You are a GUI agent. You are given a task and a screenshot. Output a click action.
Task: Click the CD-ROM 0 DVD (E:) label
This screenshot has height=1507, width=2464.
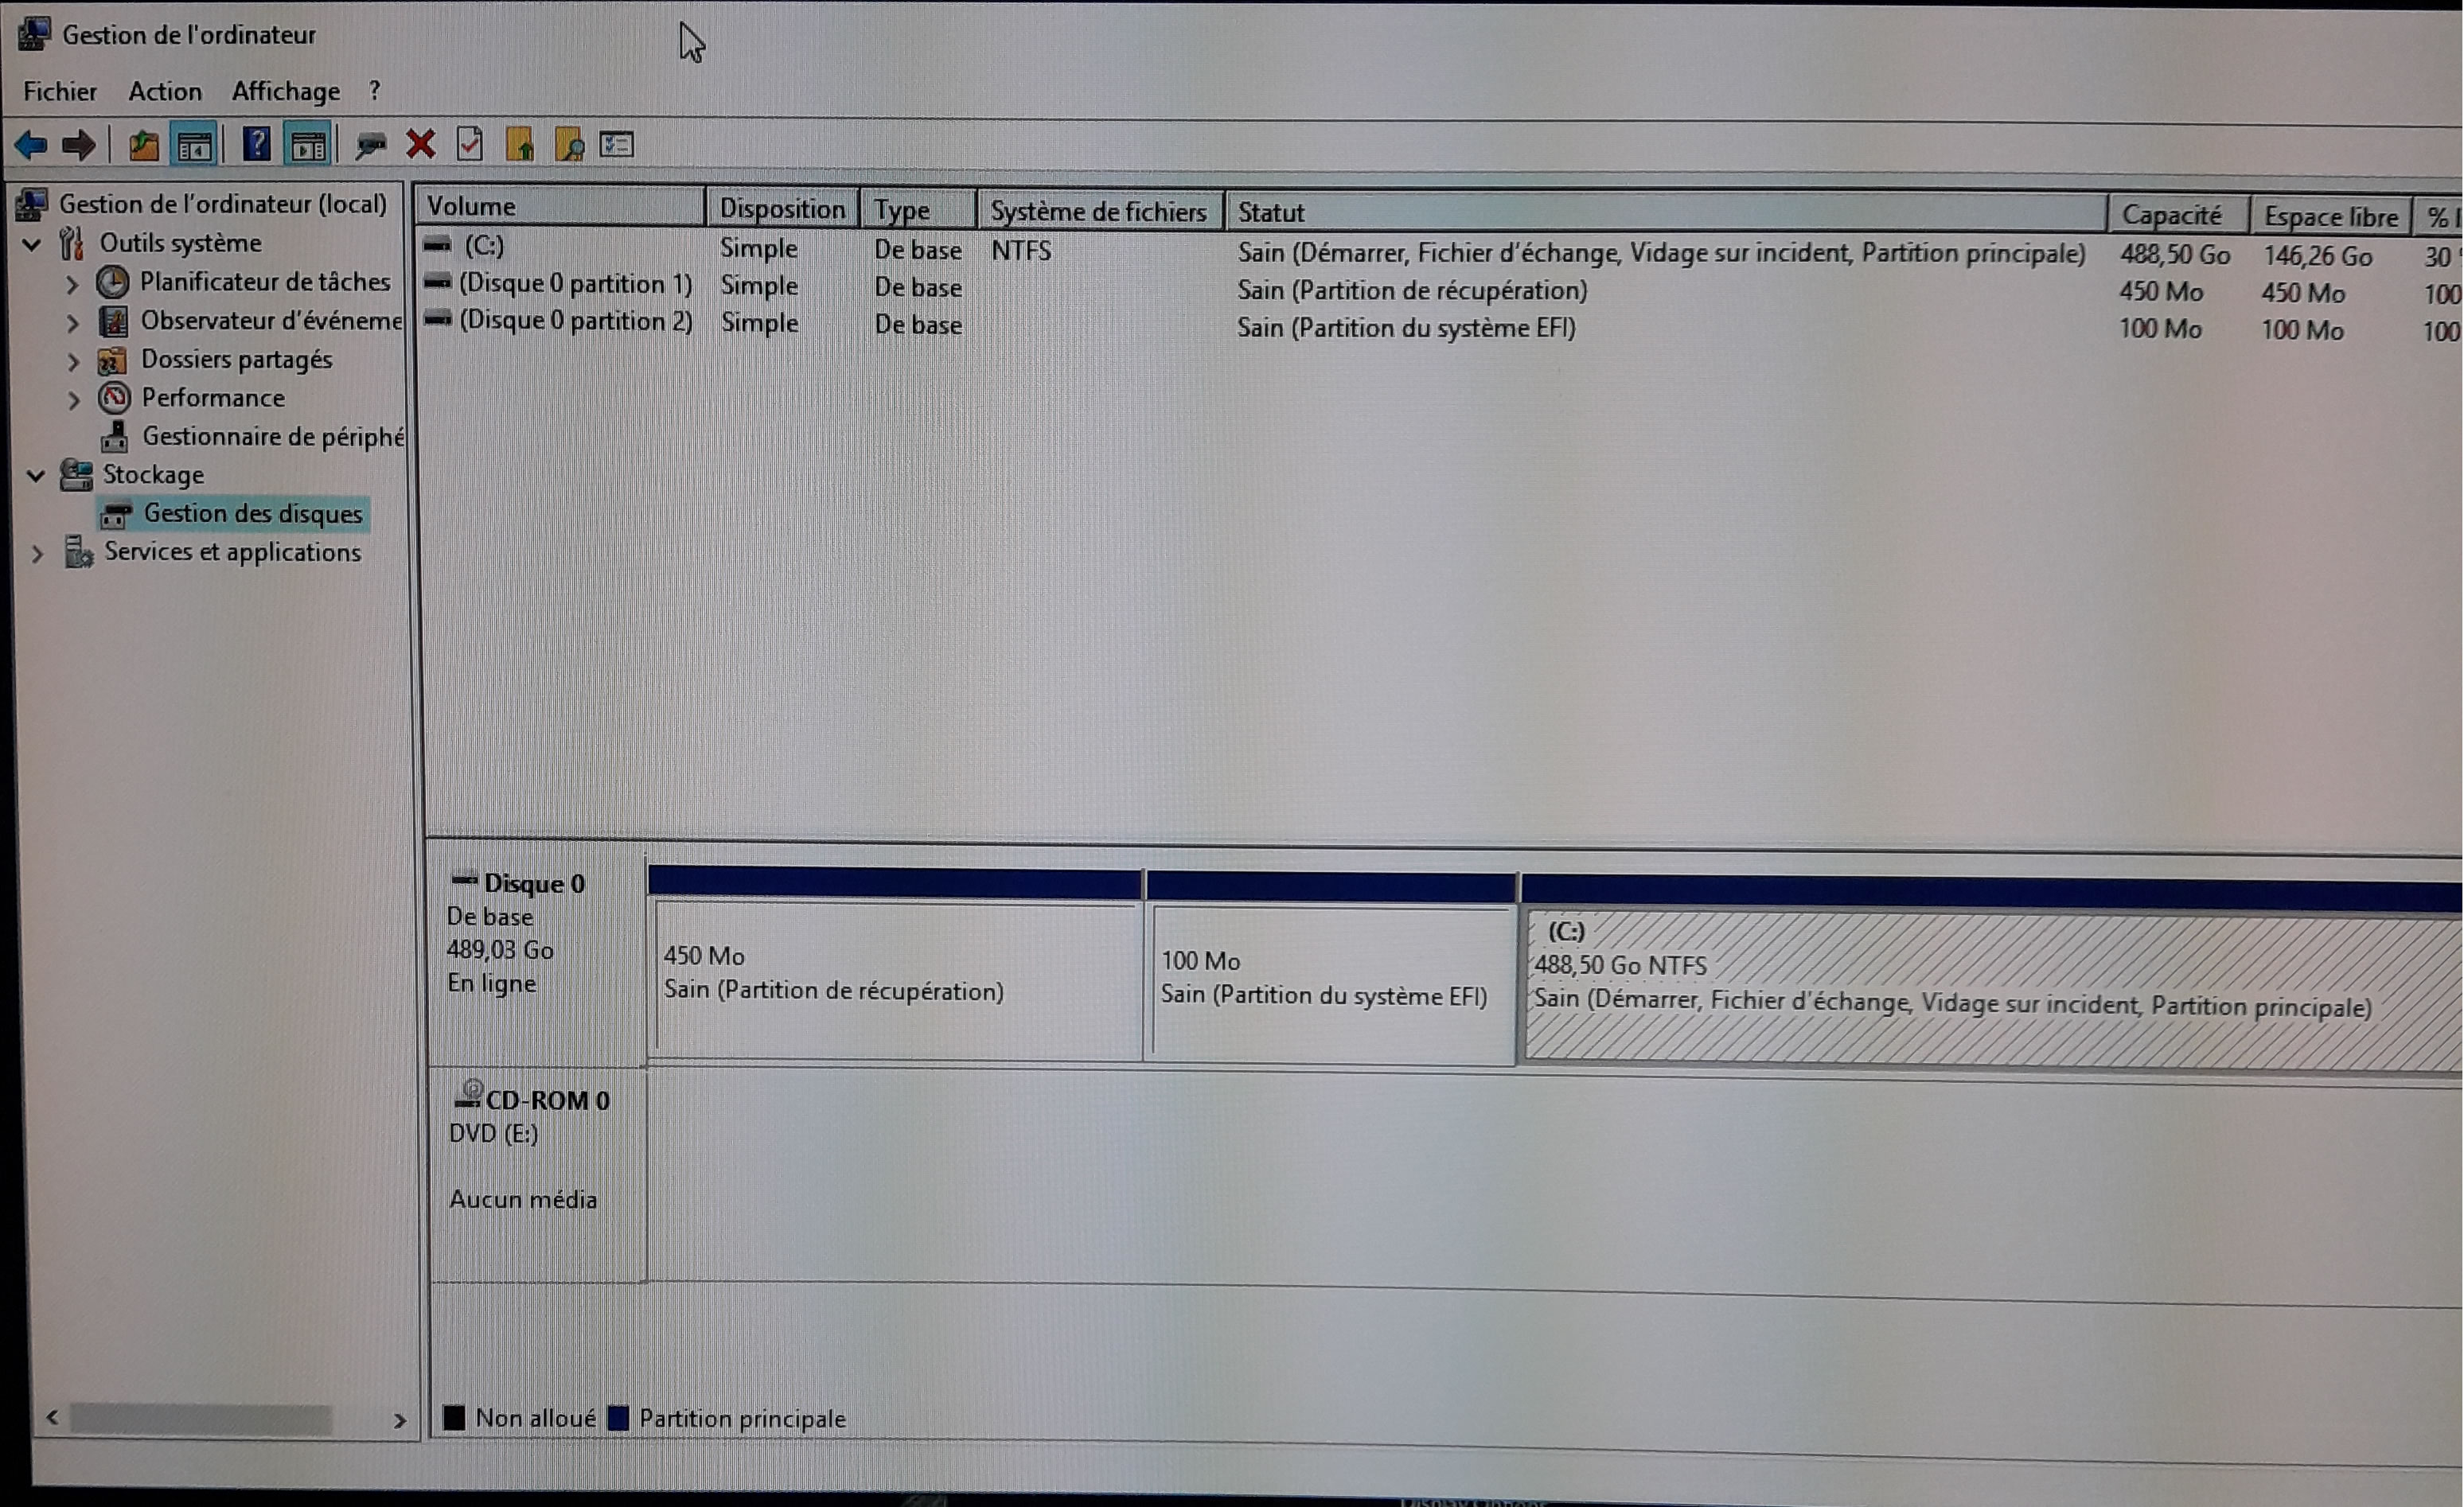530,1116
